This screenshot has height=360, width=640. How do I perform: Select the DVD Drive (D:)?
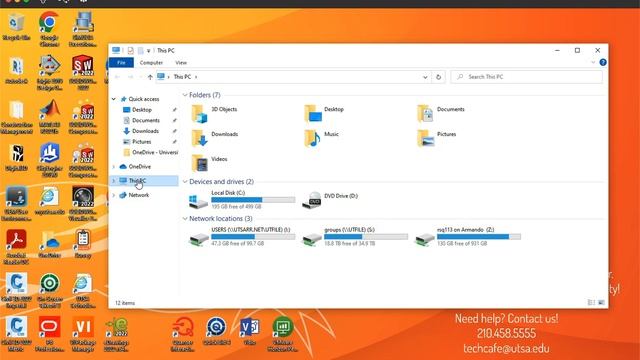331,200
